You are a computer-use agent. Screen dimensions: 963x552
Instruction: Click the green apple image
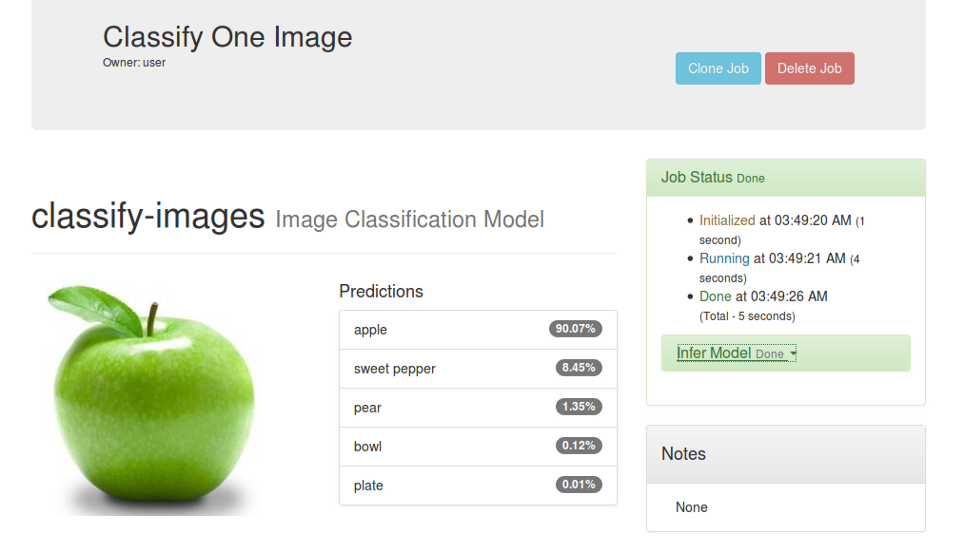pyautogui.click(x=151, y=399)
